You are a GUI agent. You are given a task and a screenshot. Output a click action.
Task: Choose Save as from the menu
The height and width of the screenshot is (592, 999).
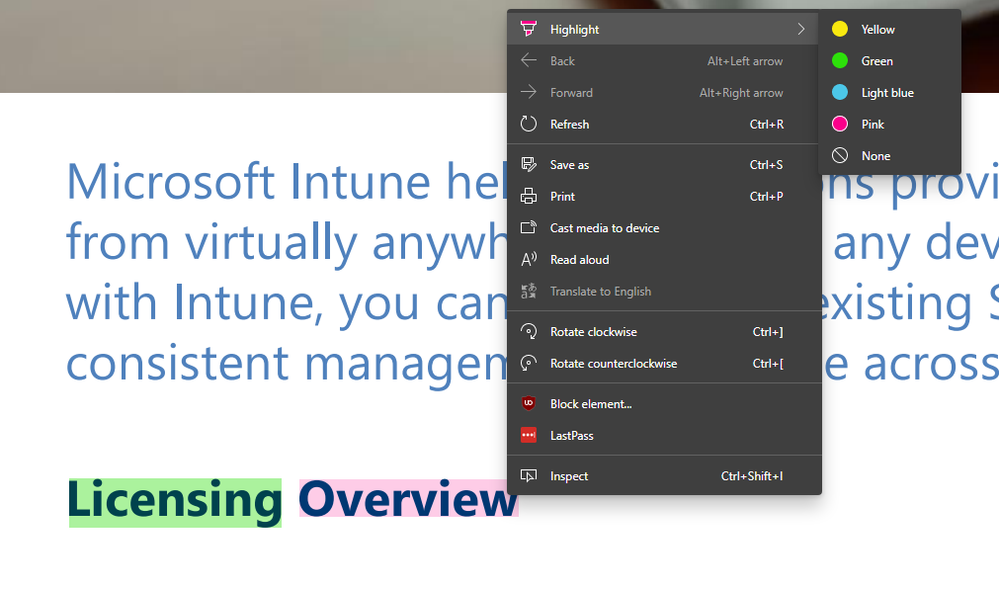point(663,164)
